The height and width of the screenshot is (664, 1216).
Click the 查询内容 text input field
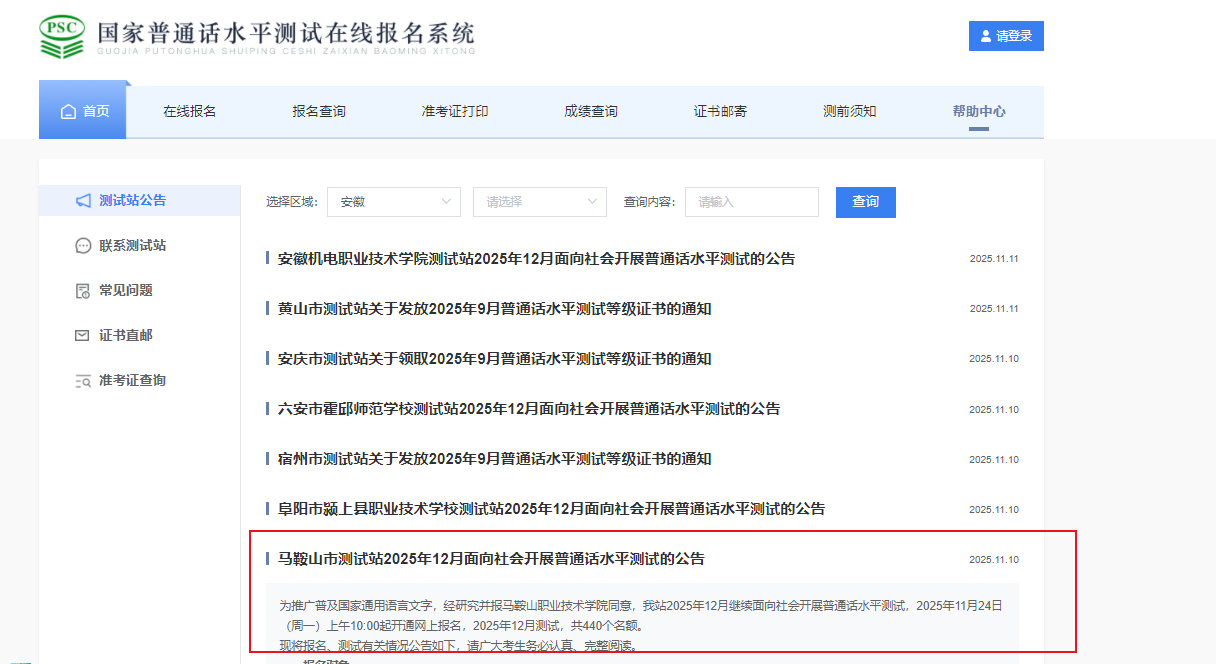tap(751, 202)
